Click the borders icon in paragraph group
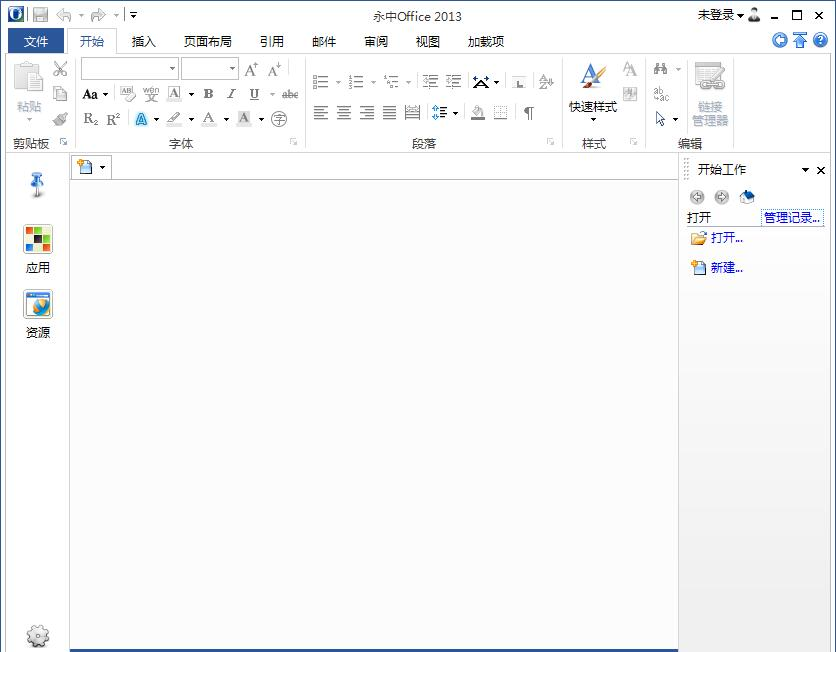The width and height of the screenshot is (836, 675). click(x=501, y=112)
